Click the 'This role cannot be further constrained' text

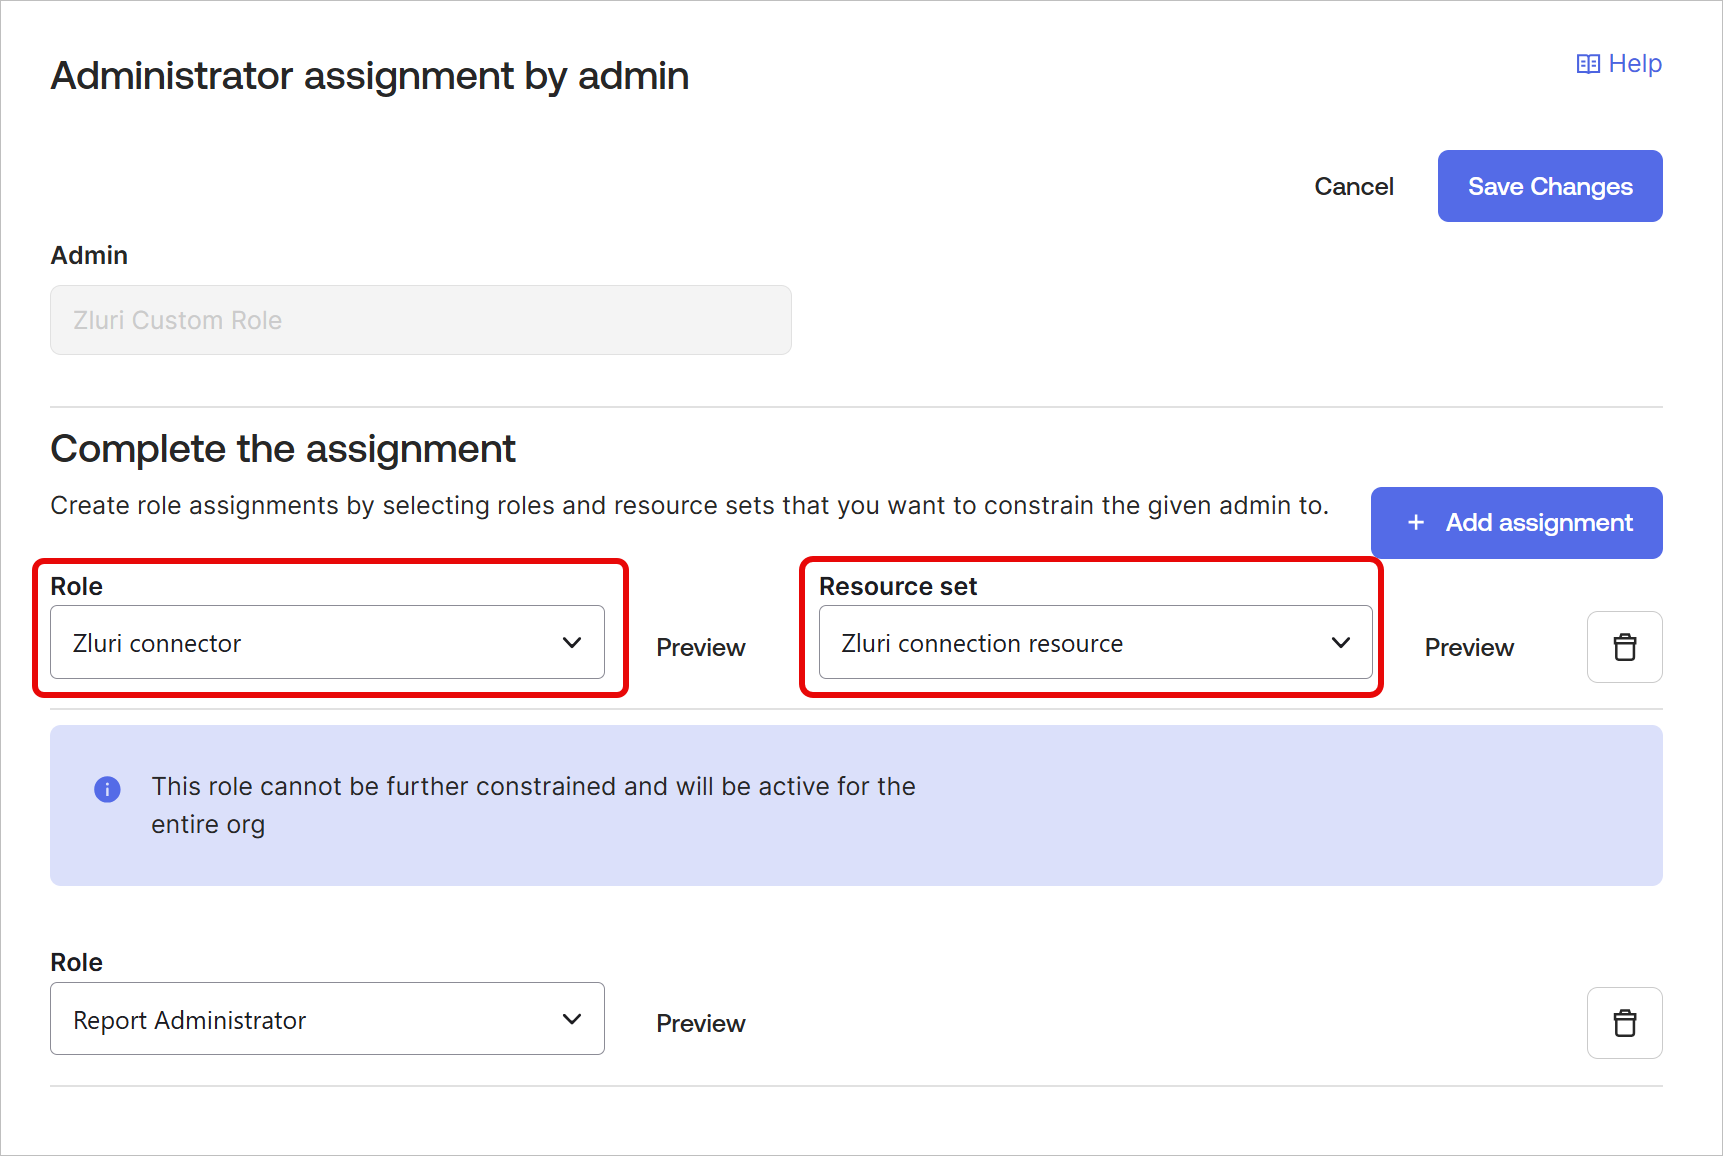pos(533,805)
